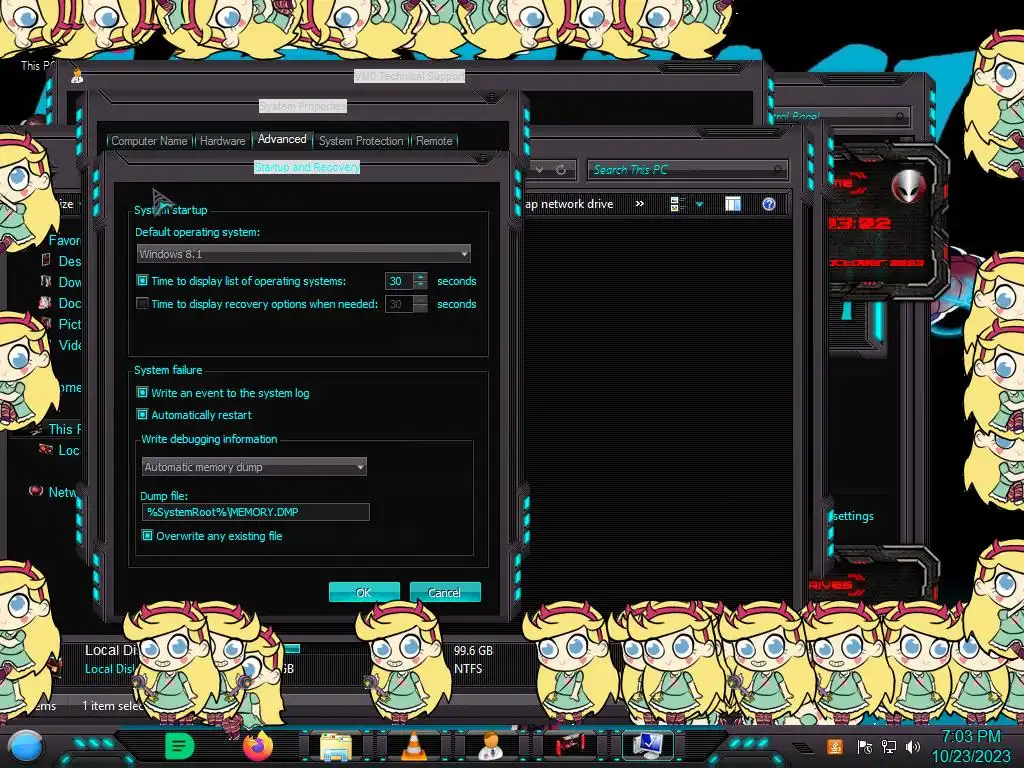Refresh This PC in Explorer window
Viewport: 1024px width, 768px height.
(561, 170)
